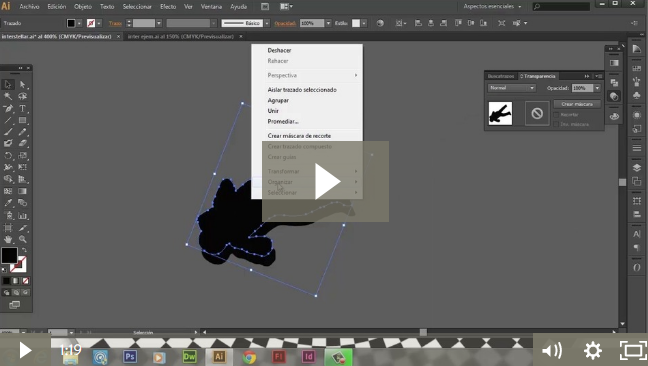Image resolution: width=648 pixels, height=366 pixels.
Task: Open the Efecto menu
Action: click(x=168, y=7)
